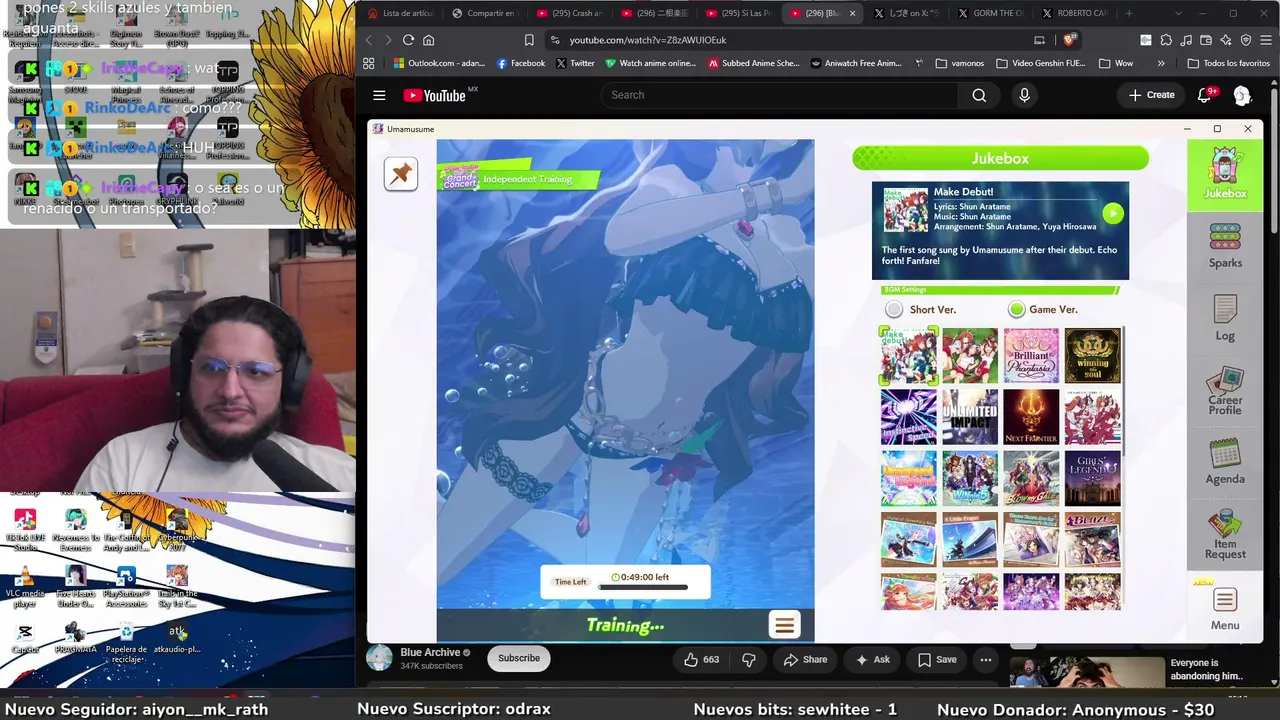Click the pin icon beside the game view
Viewport: 1280px width, 720px height.
401,174
